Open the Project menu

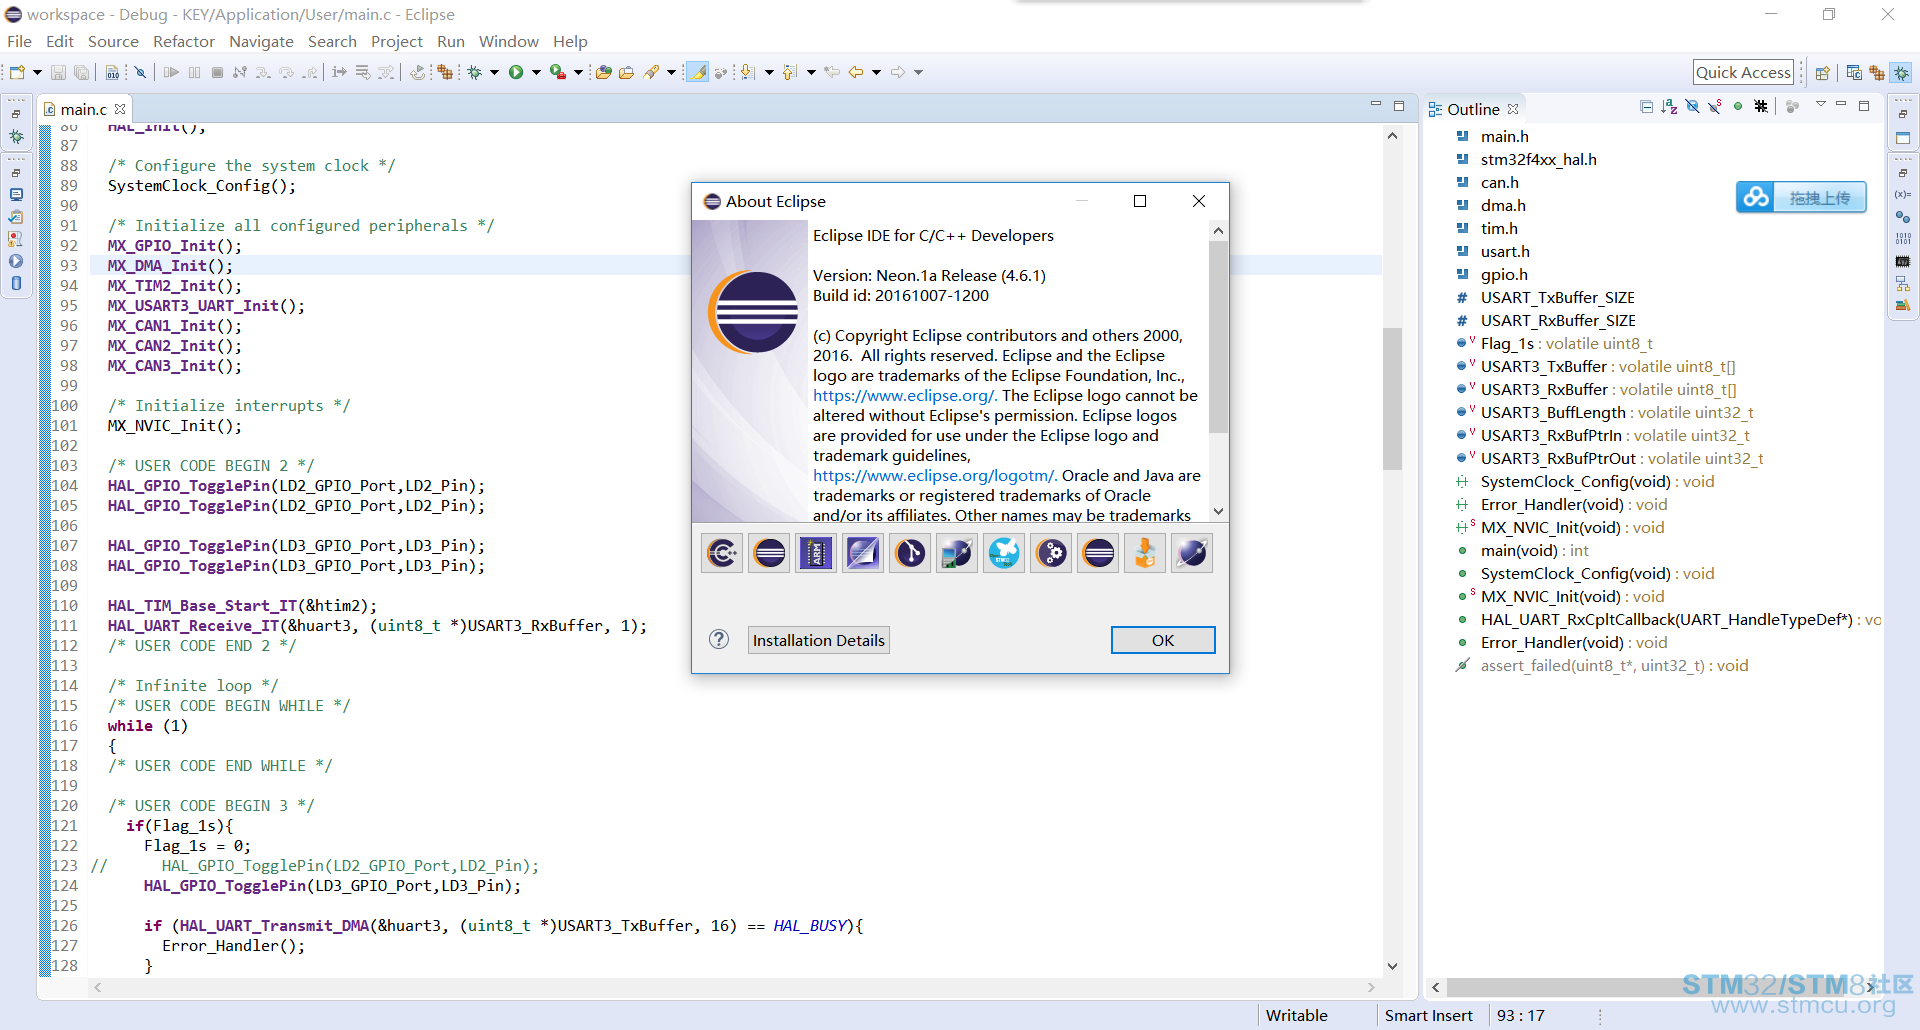(397, 41)
